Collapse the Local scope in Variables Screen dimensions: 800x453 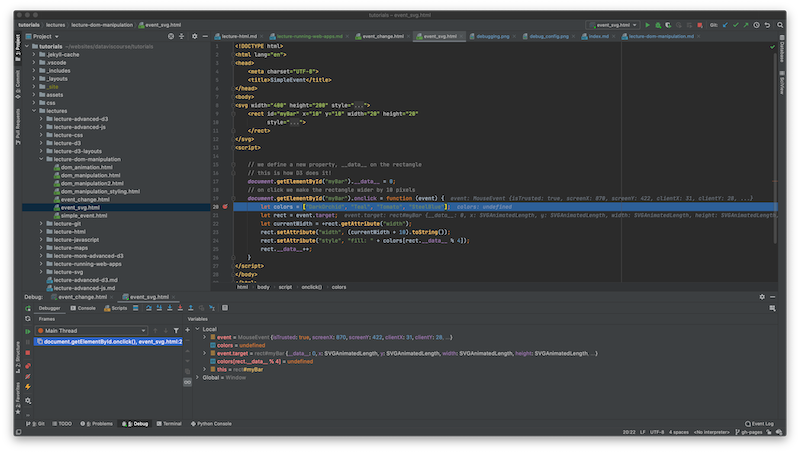197,329
